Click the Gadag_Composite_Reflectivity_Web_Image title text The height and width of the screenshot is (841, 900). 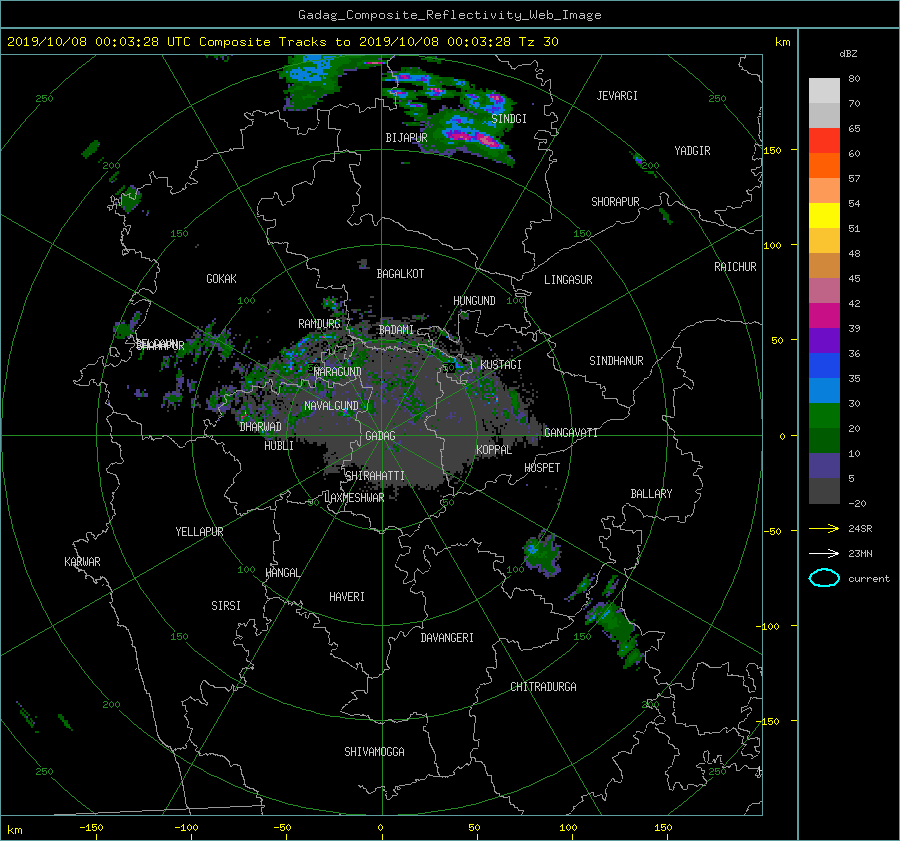click(449, 15)
